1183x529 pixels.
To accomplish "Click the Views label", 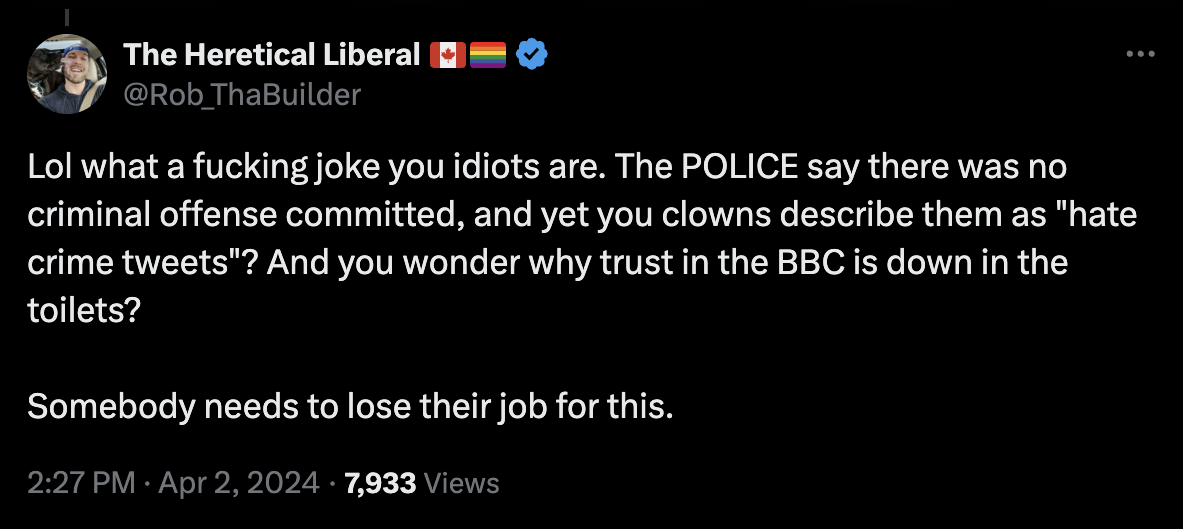I will 461,483.
